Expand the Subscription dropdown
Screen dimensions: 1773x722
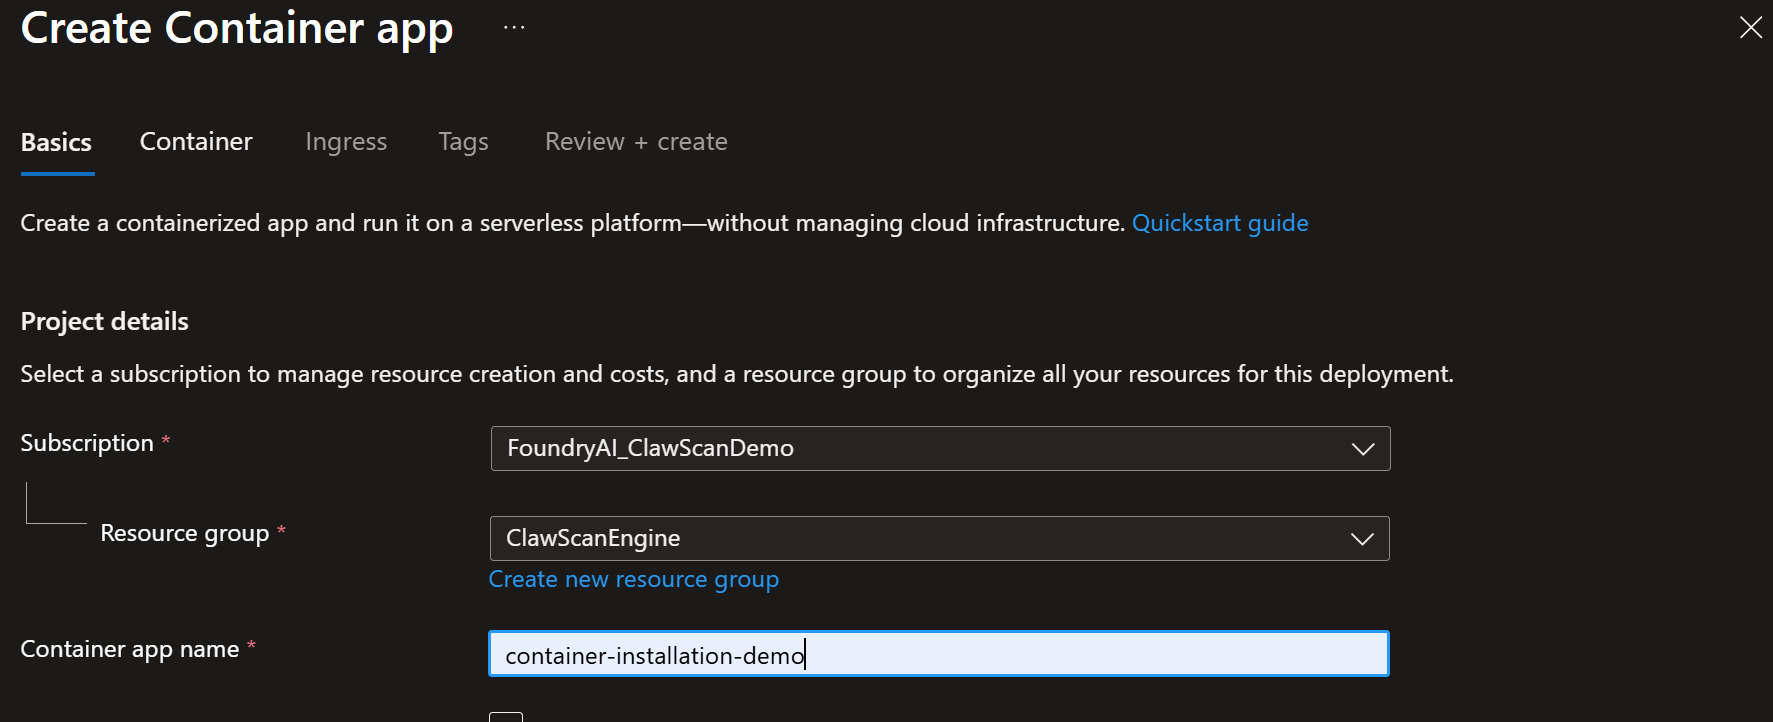click(x=940, y=448)
